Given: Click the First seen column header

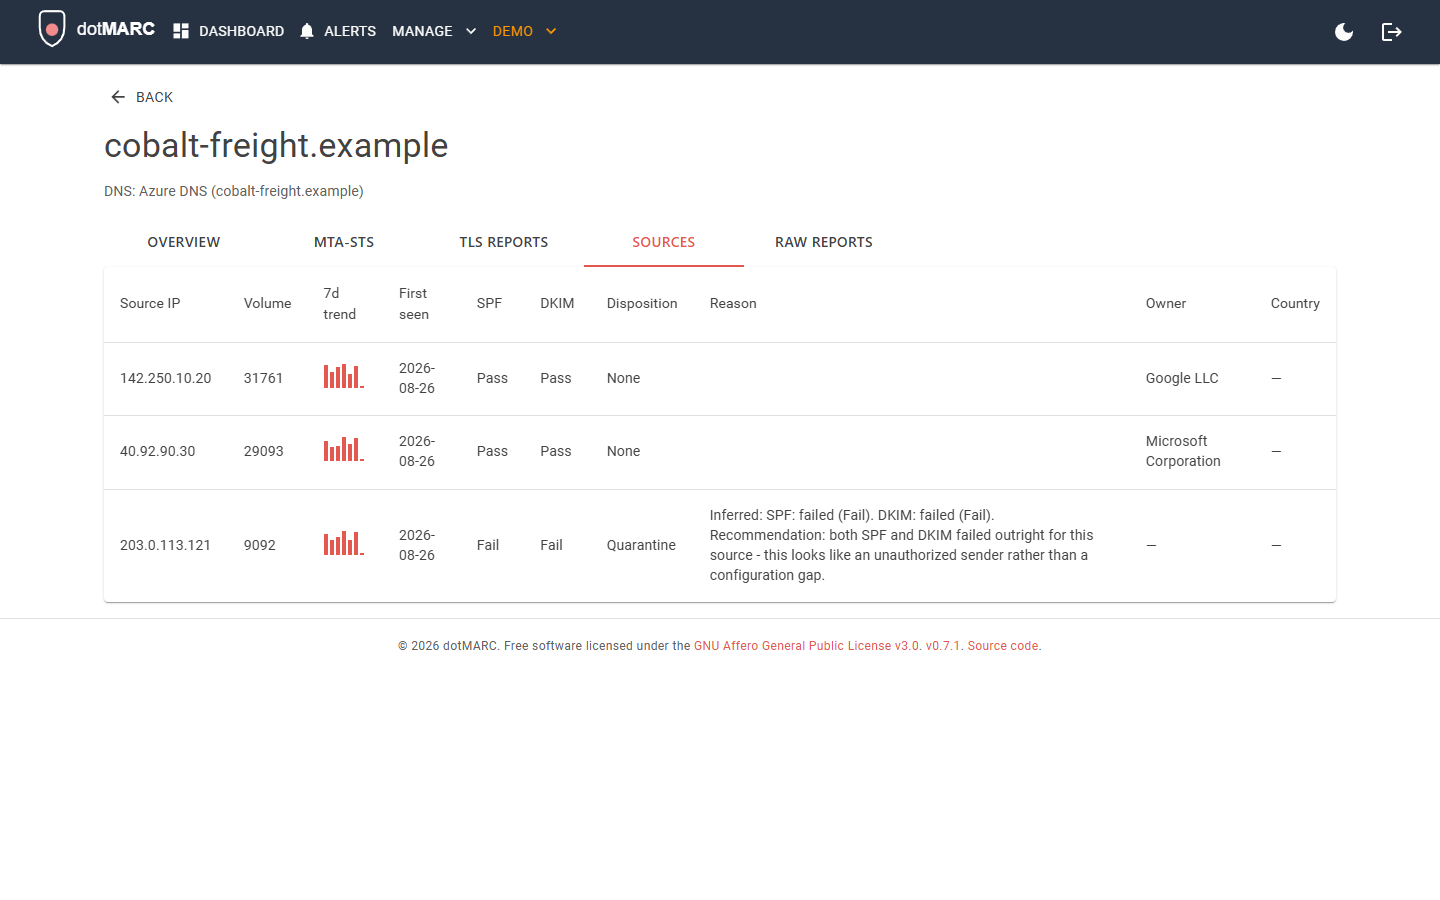Looking at the screenshot, I should [414, 304].
